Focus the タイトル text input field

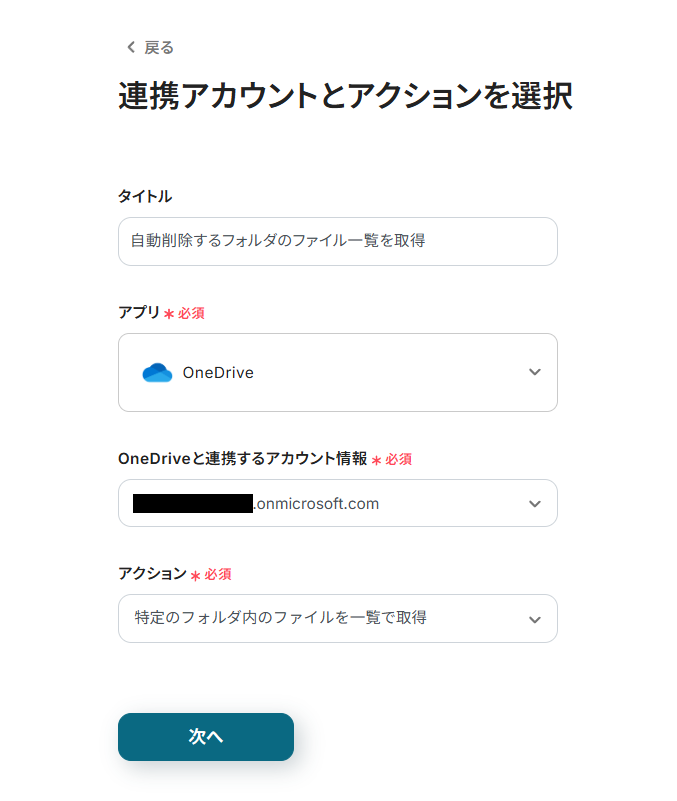coord(337,241)
